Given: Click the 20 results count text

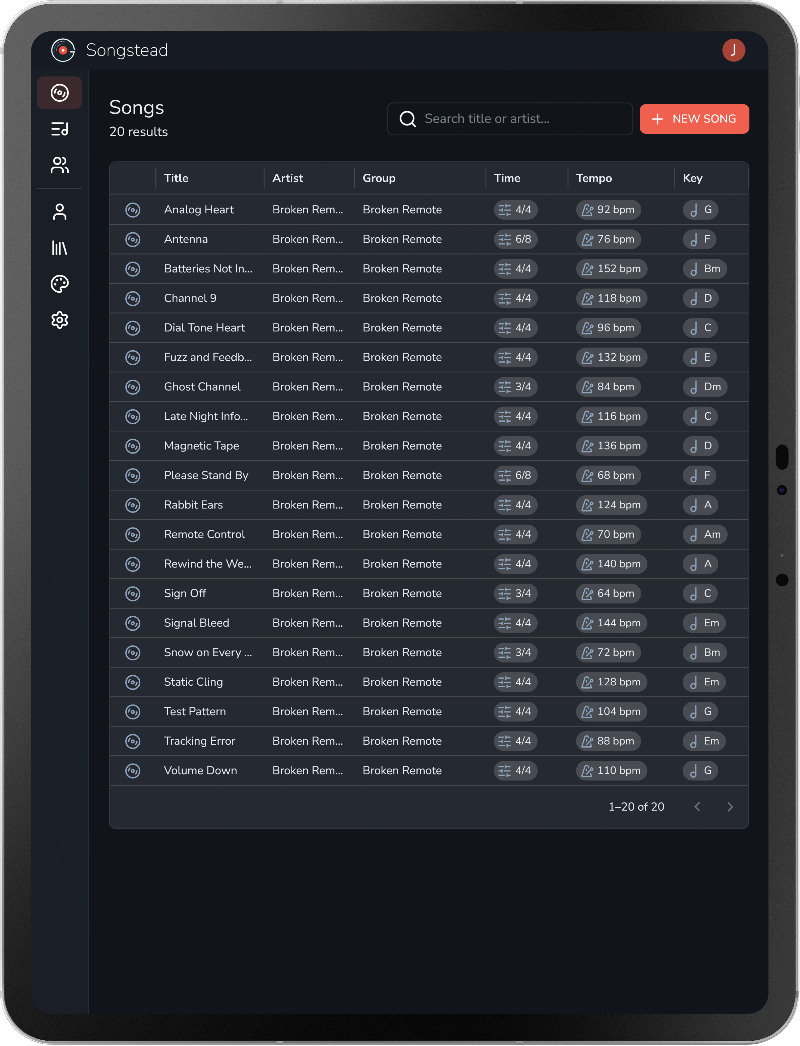Looking at the screenshot, I should point(139,132).
